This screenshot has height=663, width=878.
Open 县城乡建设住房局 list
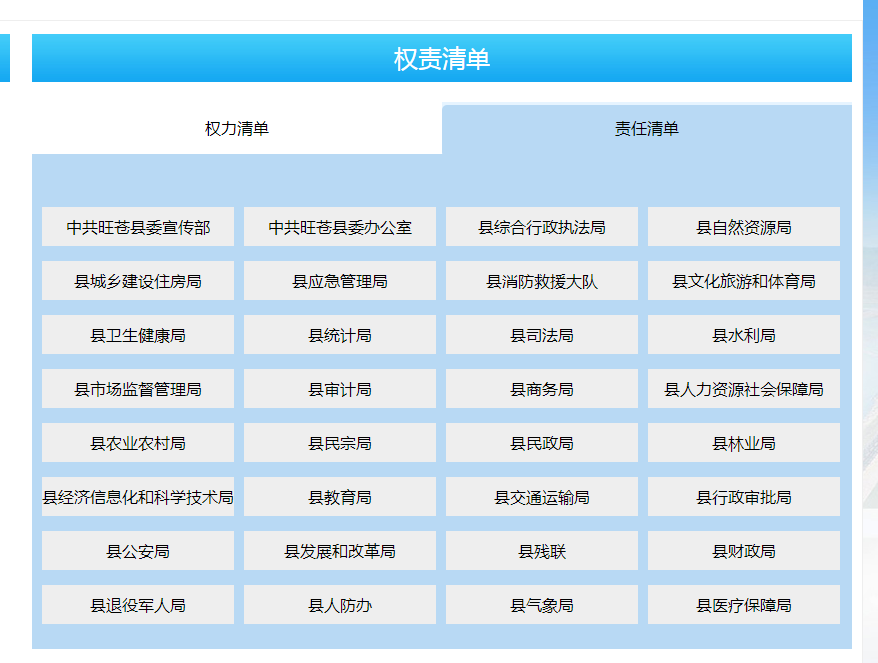[x=138, y=281]
